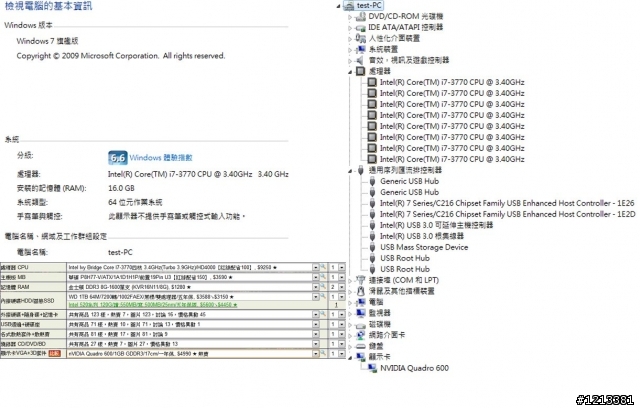Screen dimensions: 640x408
Task: Click the 處理器 CPU row label in parts table
Action: click(x=15, y=267)
